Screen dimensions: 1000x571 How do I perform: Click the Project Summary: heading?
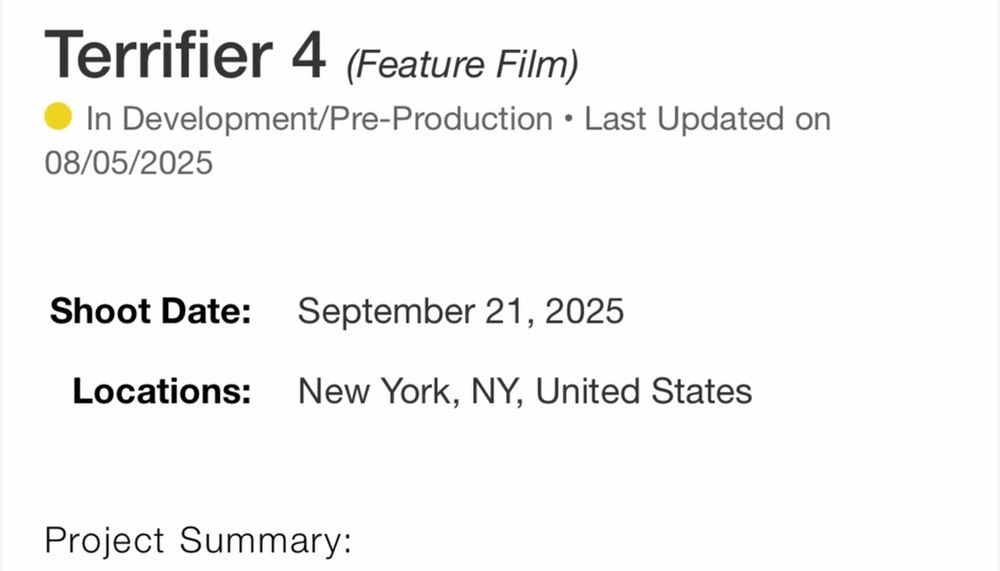pyautogui.click(x=198, y=541)
